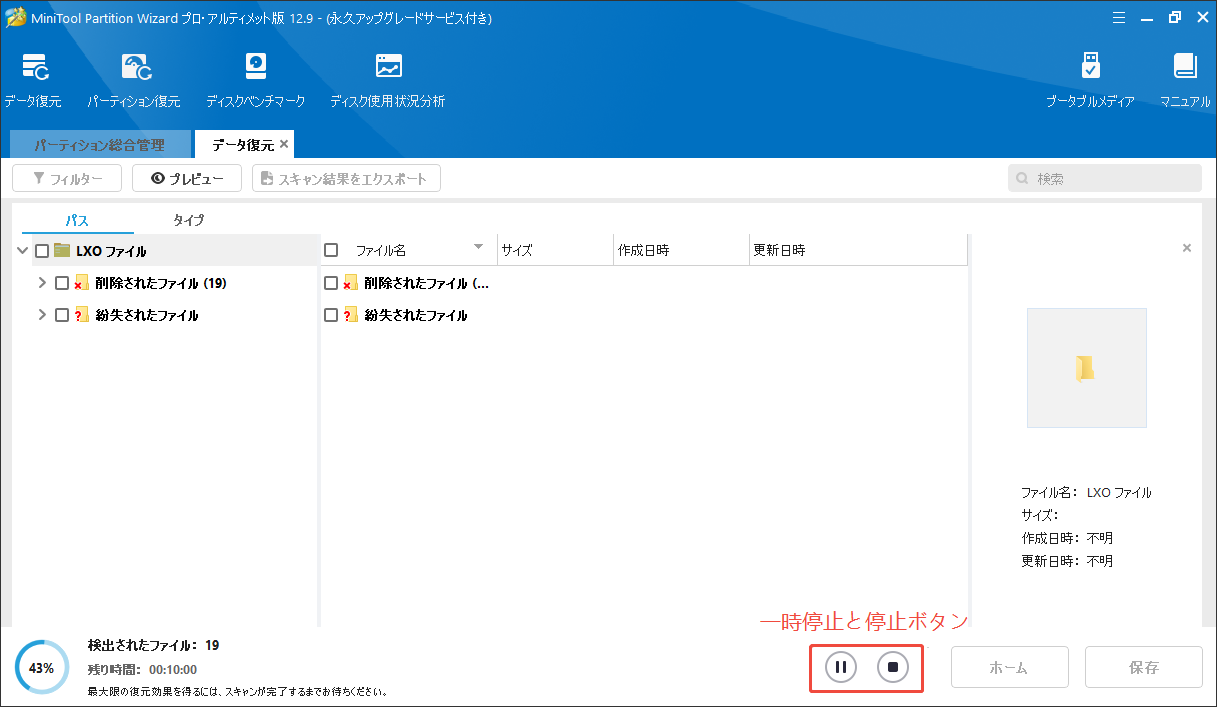Expand the 紛失されたファイル tree node
This screenshot has width=1217, height=707.
(x=42, y=315)
